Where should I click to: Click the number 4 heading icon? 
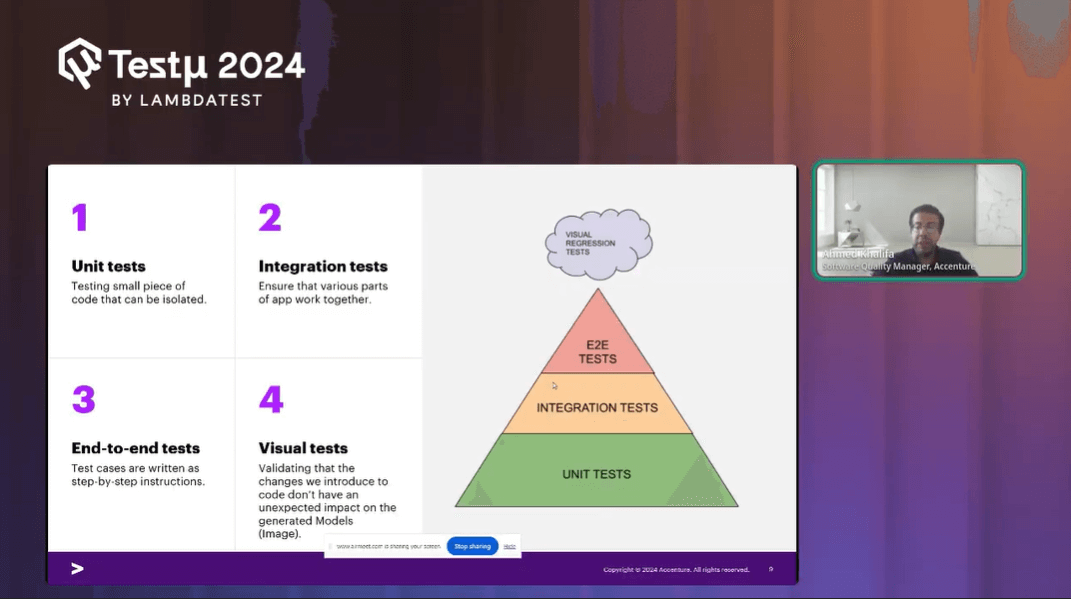(x=270, y=398)
